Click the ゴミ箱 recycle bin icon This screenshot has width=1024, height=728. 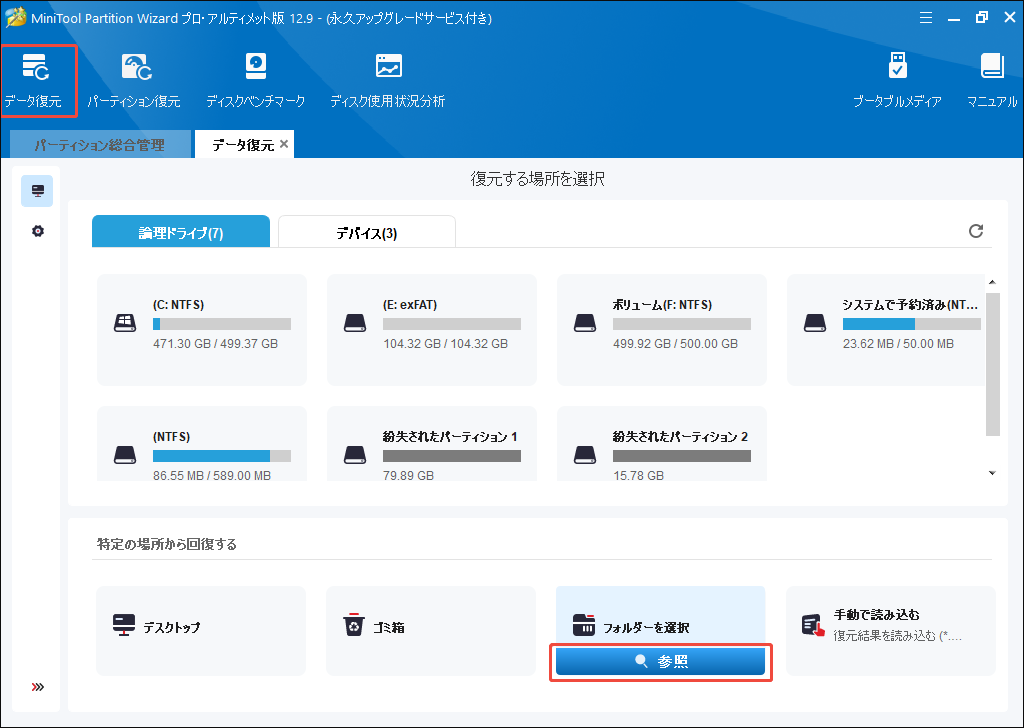[x=353, y=624]
